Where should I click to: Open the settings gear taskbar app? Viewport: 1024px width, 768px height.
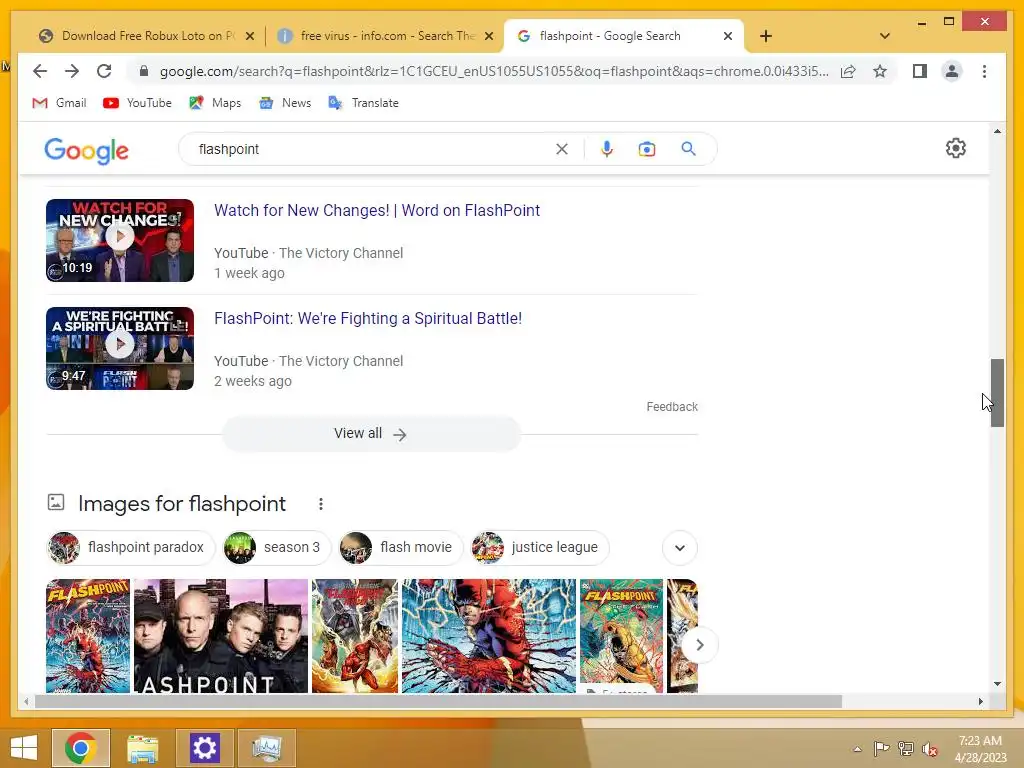pos(204,748)
